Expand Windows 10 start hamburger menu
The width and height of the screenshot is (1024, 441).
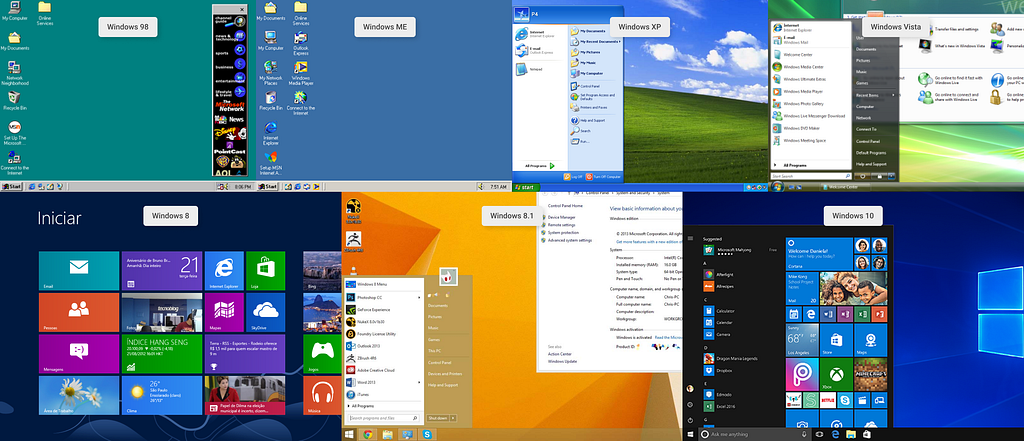point(690,238)
